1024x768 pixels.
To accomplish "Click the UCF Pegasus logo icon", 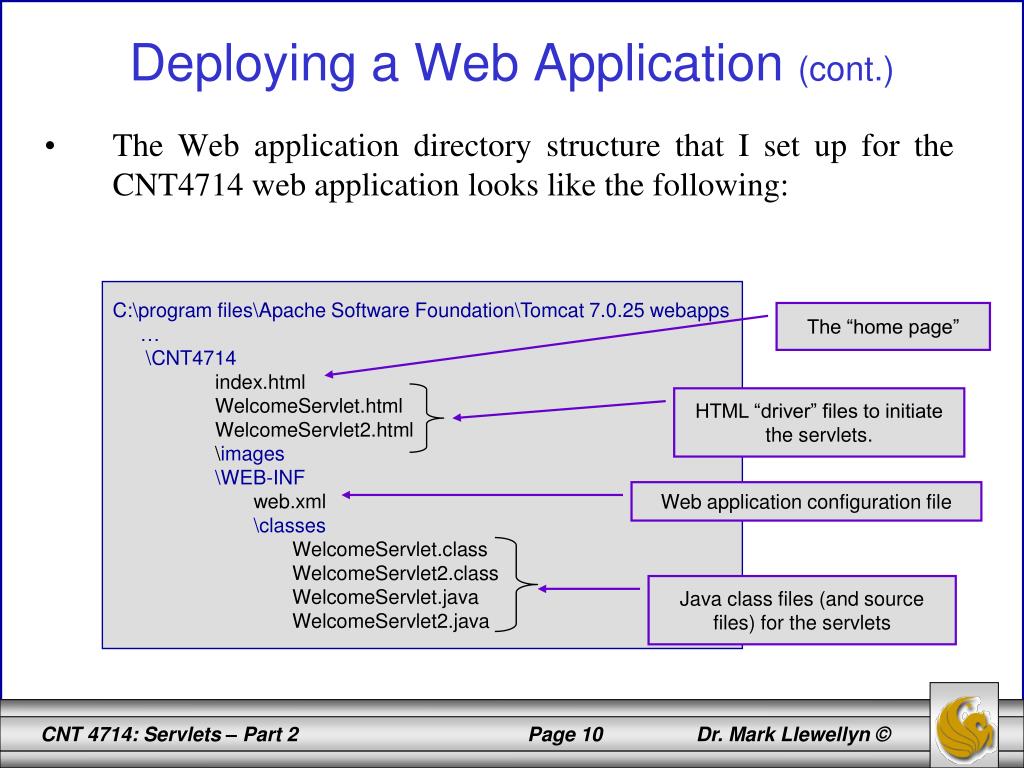I will coord(964,725).
